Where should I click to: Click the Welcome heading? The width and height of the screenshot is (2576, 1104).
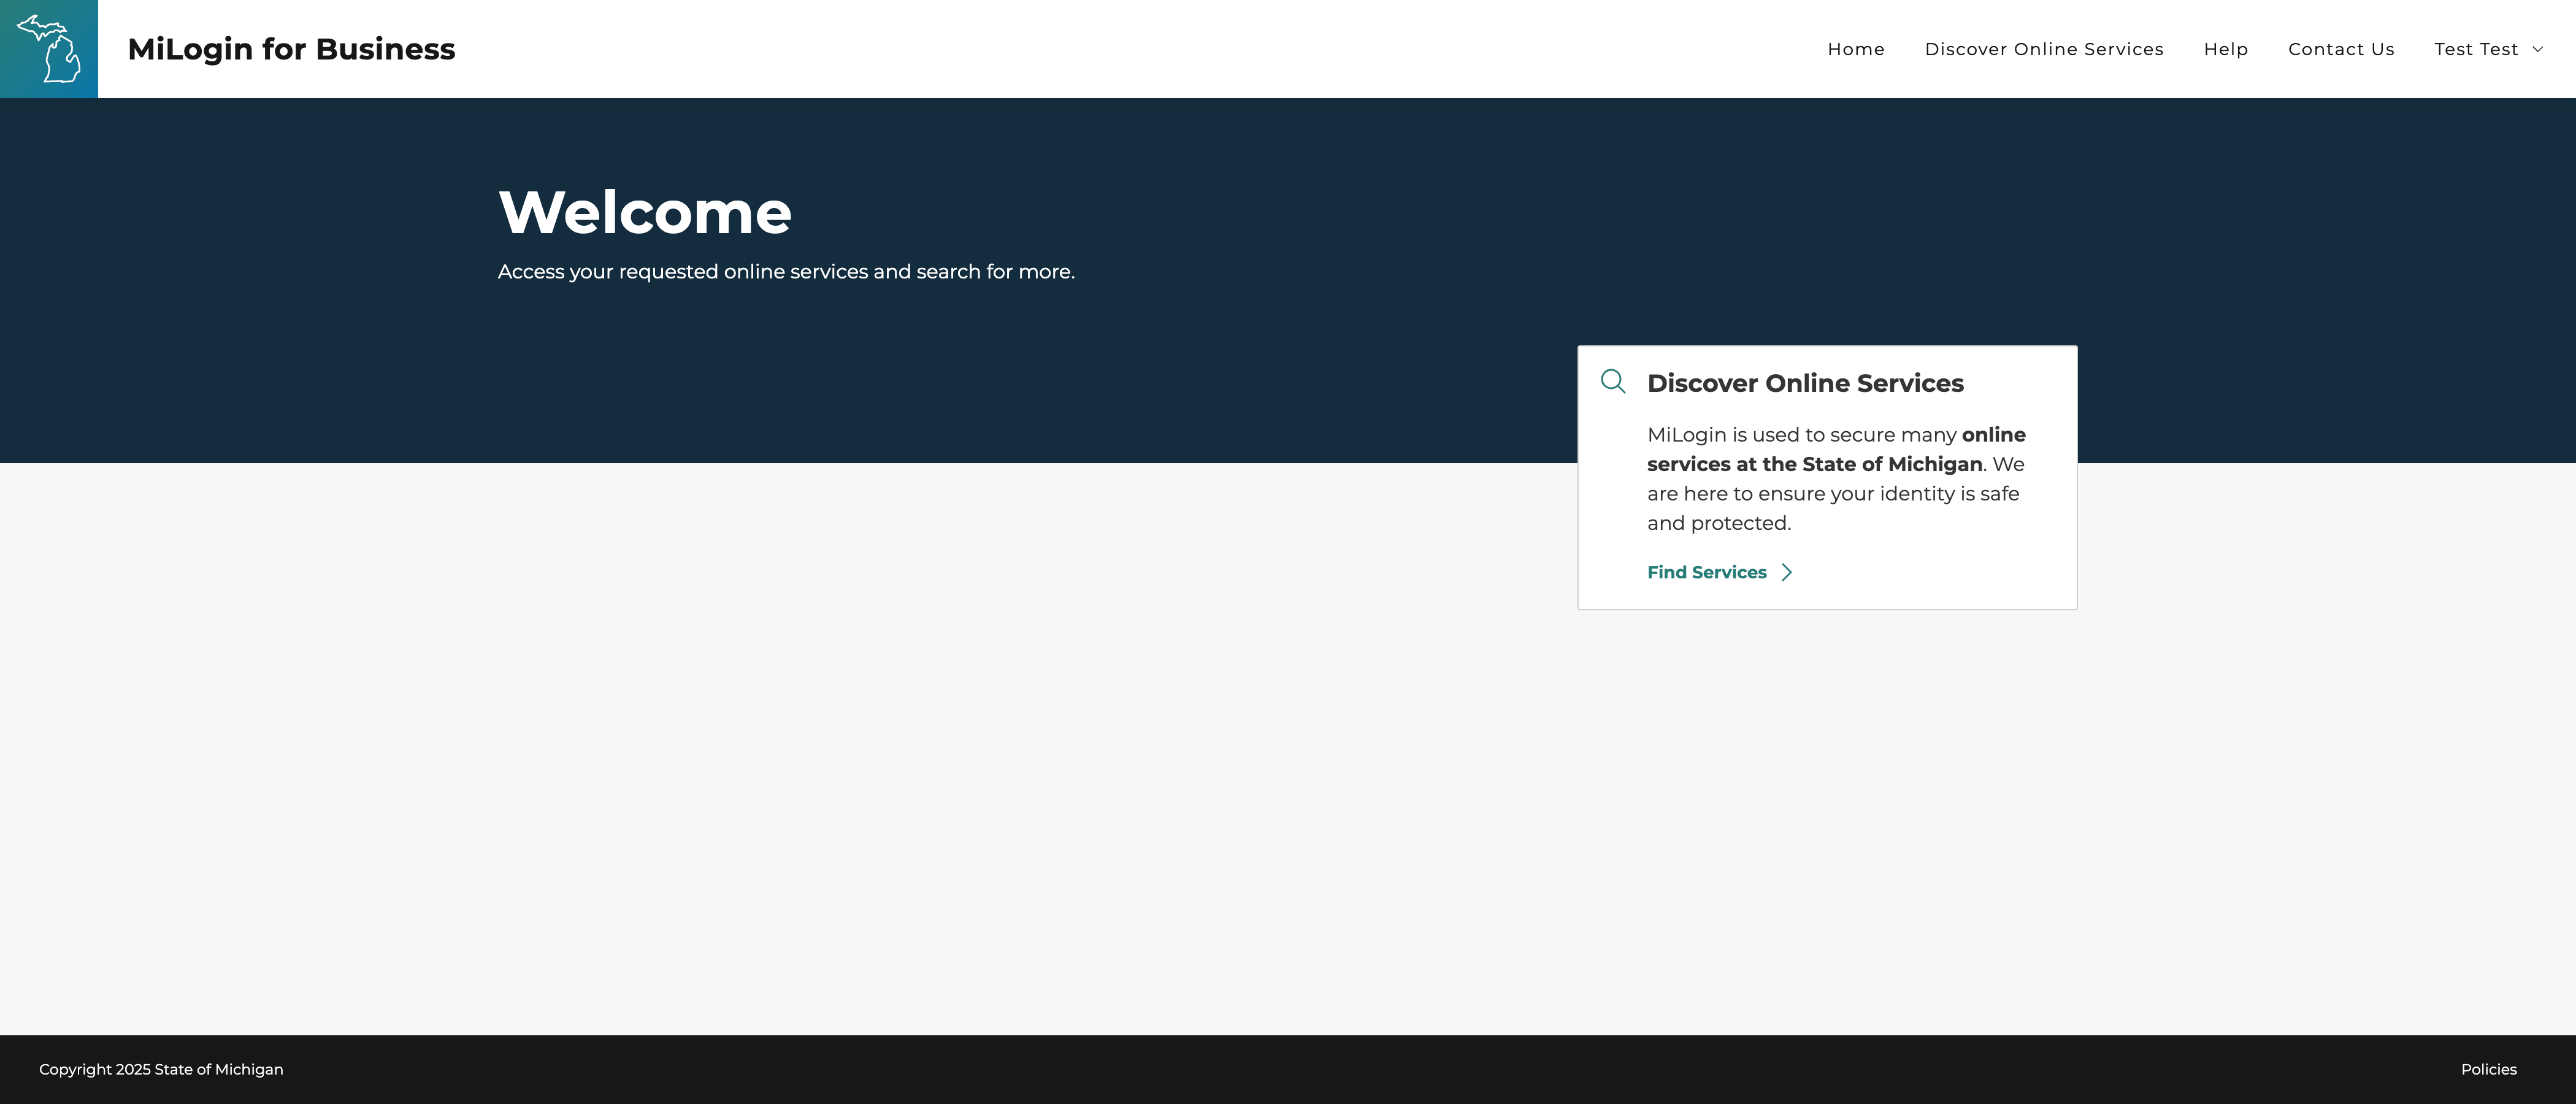645,212
